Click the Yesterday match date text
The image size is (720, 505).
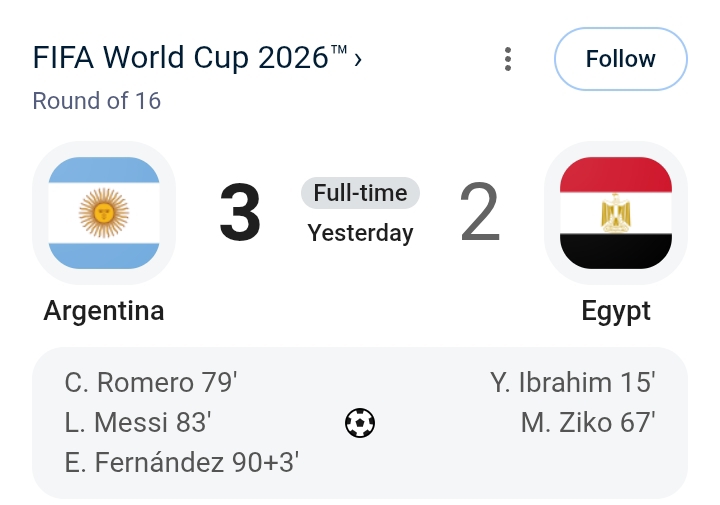pos(360,233)
